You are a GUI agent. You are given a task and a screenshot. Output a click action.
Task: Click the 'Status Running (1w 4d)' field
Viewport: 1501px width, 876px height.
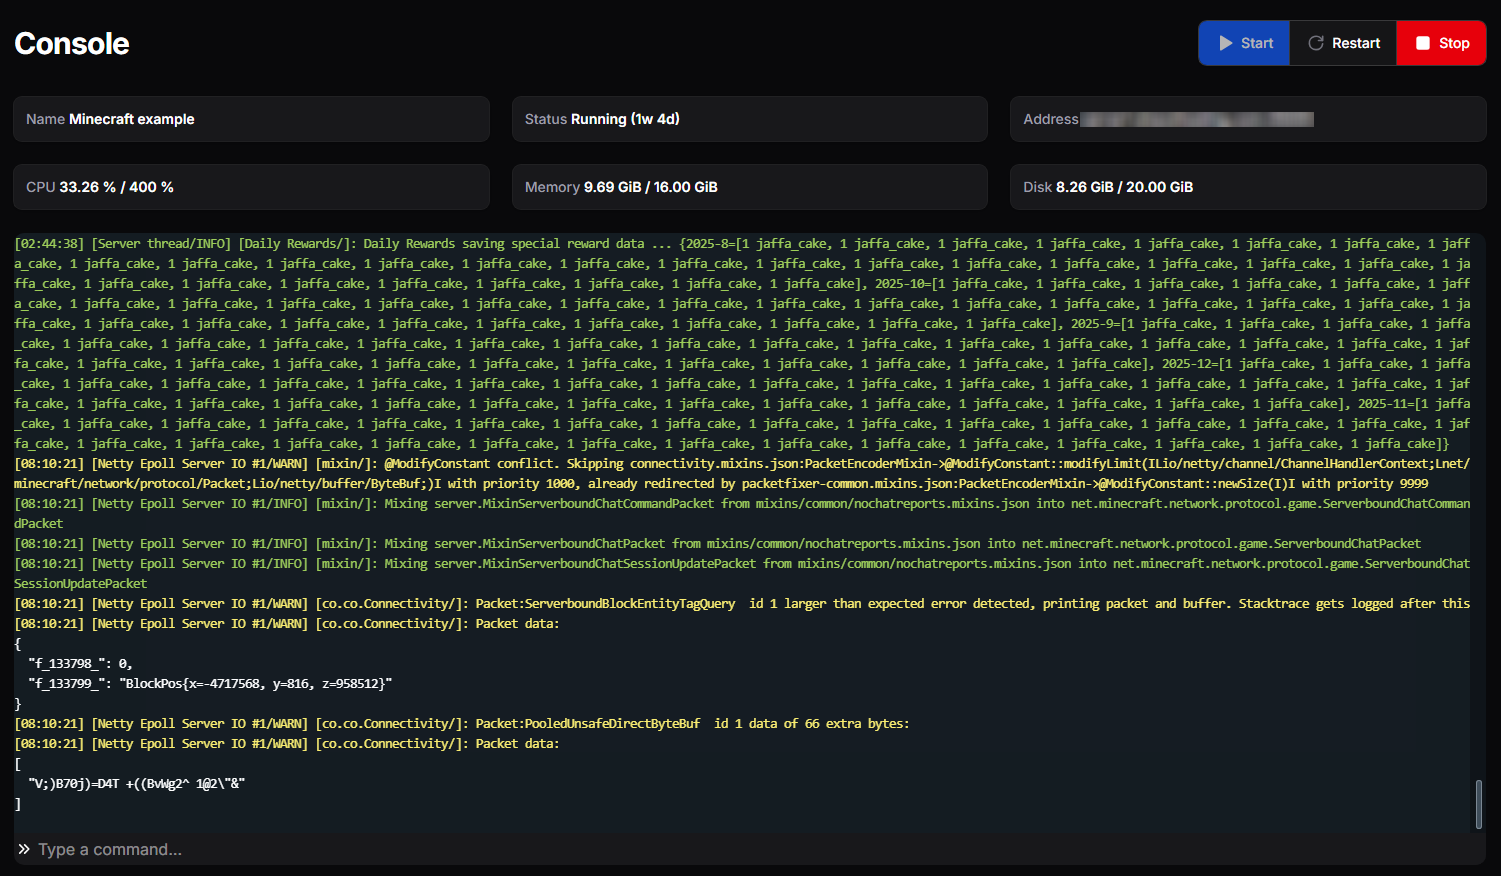[x=750, y=119]
